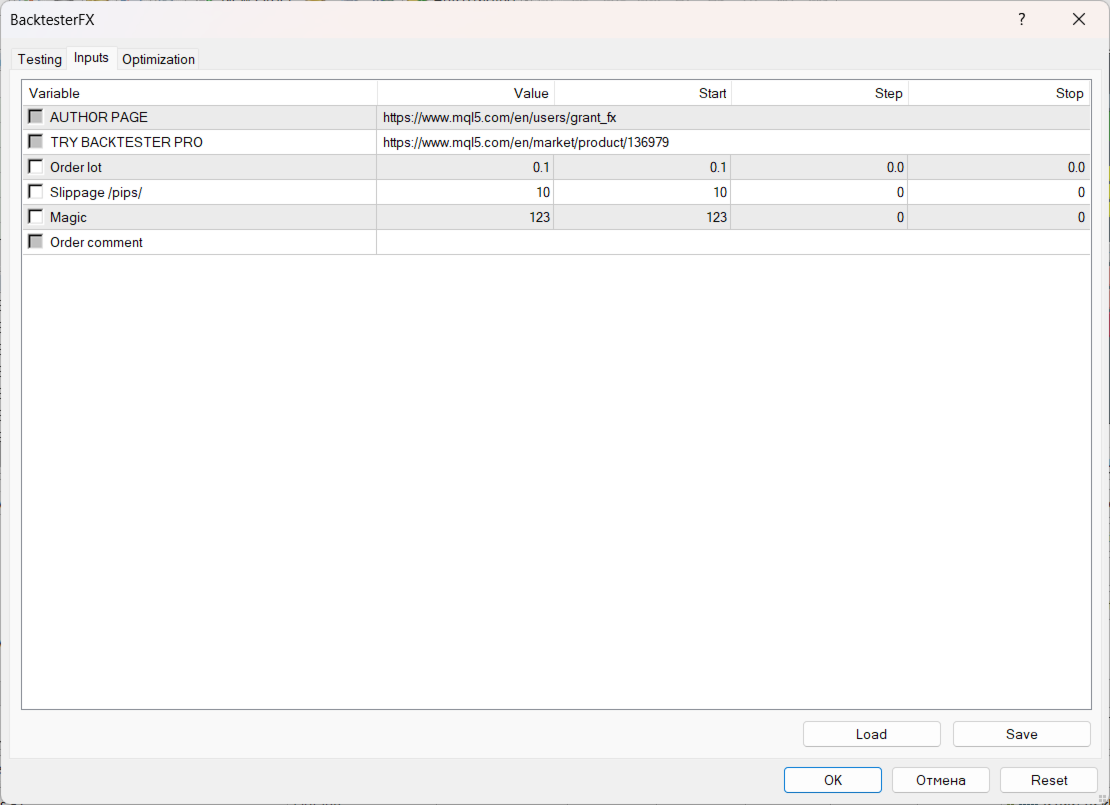Confirm with the OK button
The height and width of the screenshot is (805, 1110).
[833, 780]
